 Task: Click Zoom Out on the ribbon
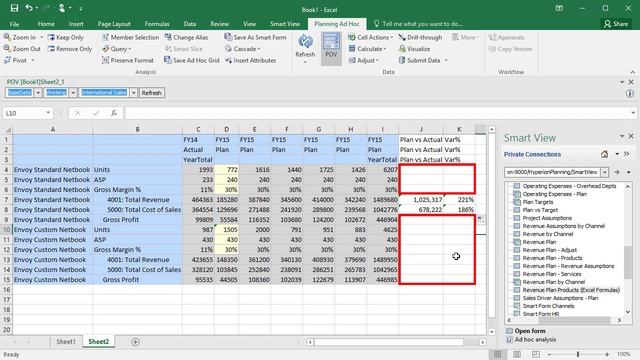[22, 49]
